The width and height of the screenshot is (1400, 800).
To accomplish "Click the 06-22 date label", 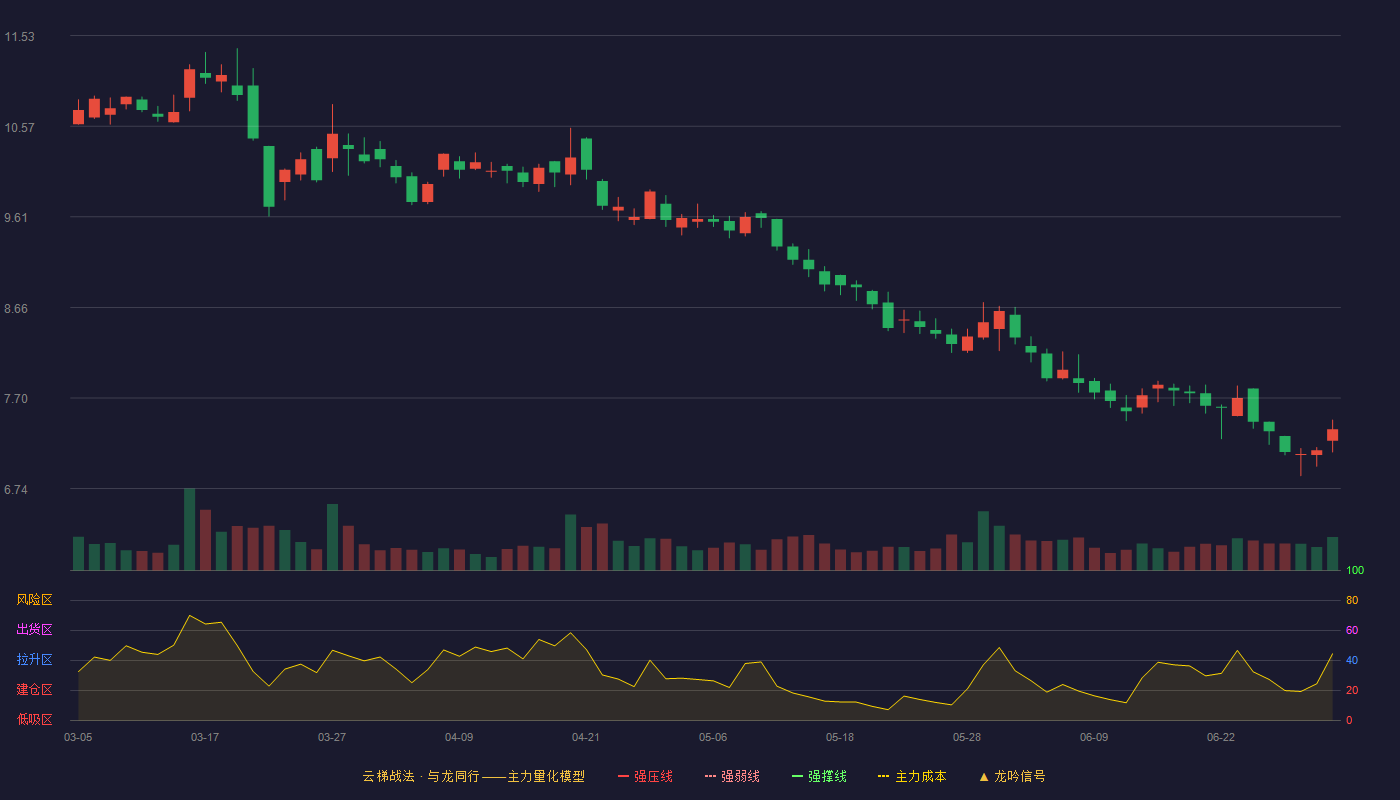I will pos(1221,737).
